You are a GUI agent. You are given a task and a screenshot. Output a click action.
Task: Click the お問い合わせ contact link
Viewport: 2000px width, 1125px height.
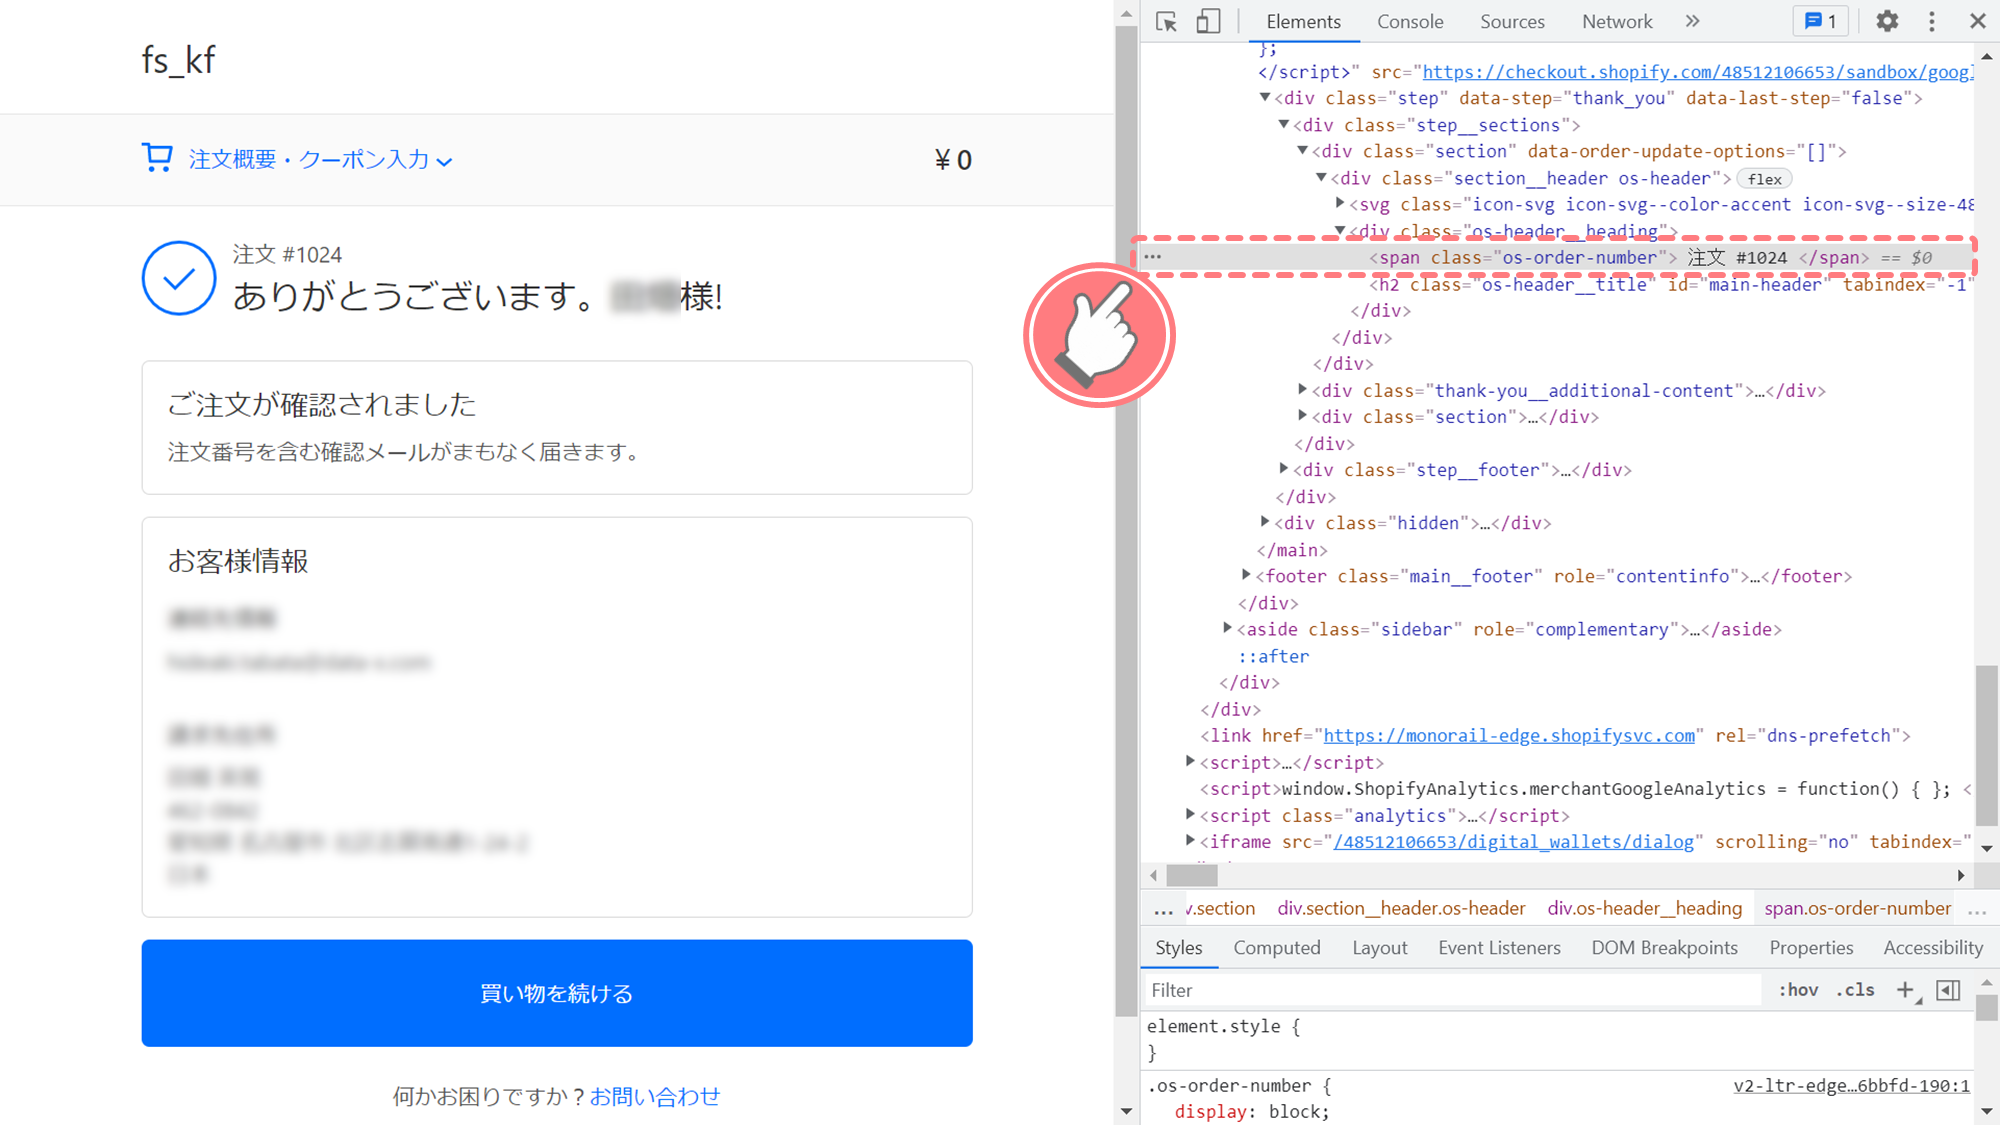tap(655, 1097)
